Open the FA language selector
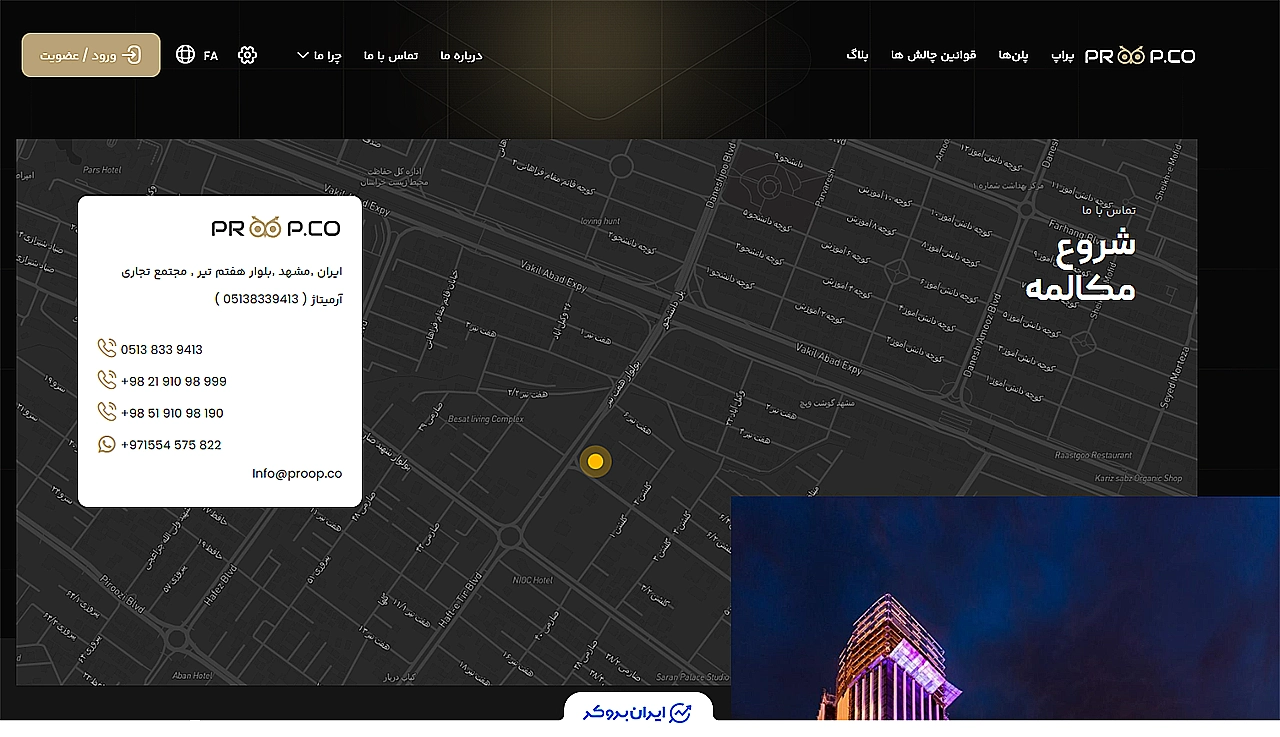The height and width of the screenshot is (737, 1280). click(x=210, y=55)
